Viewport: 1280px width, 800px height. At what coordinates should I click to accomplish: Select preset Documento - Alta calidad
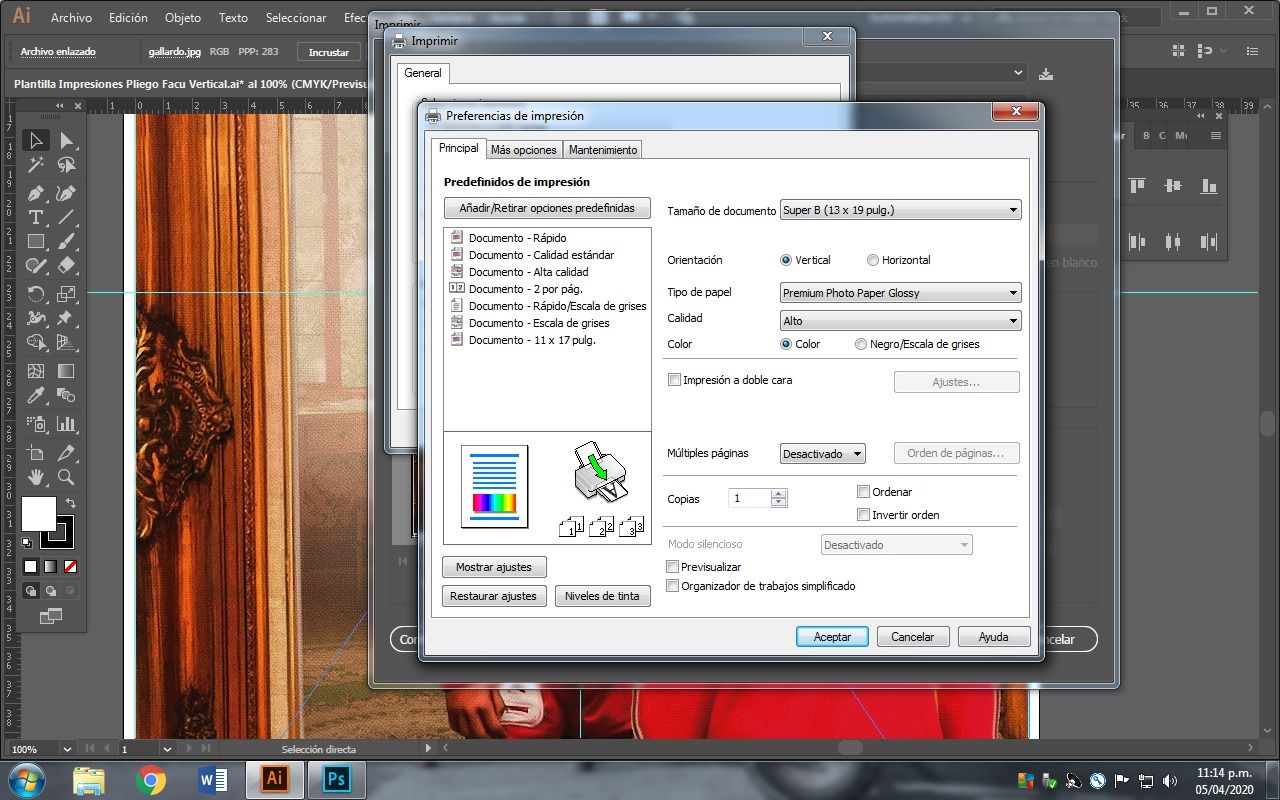(x=528, y=272)
